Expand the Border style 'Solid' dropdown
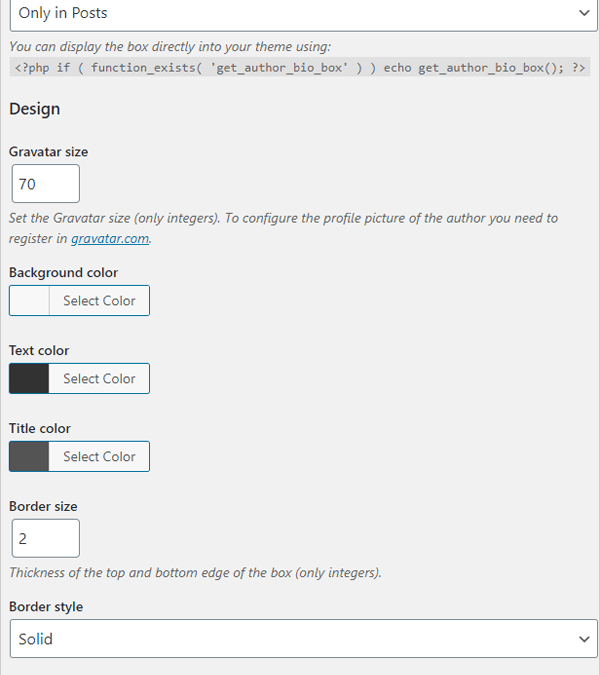This screenshot has height=675, width=600. 303,638
